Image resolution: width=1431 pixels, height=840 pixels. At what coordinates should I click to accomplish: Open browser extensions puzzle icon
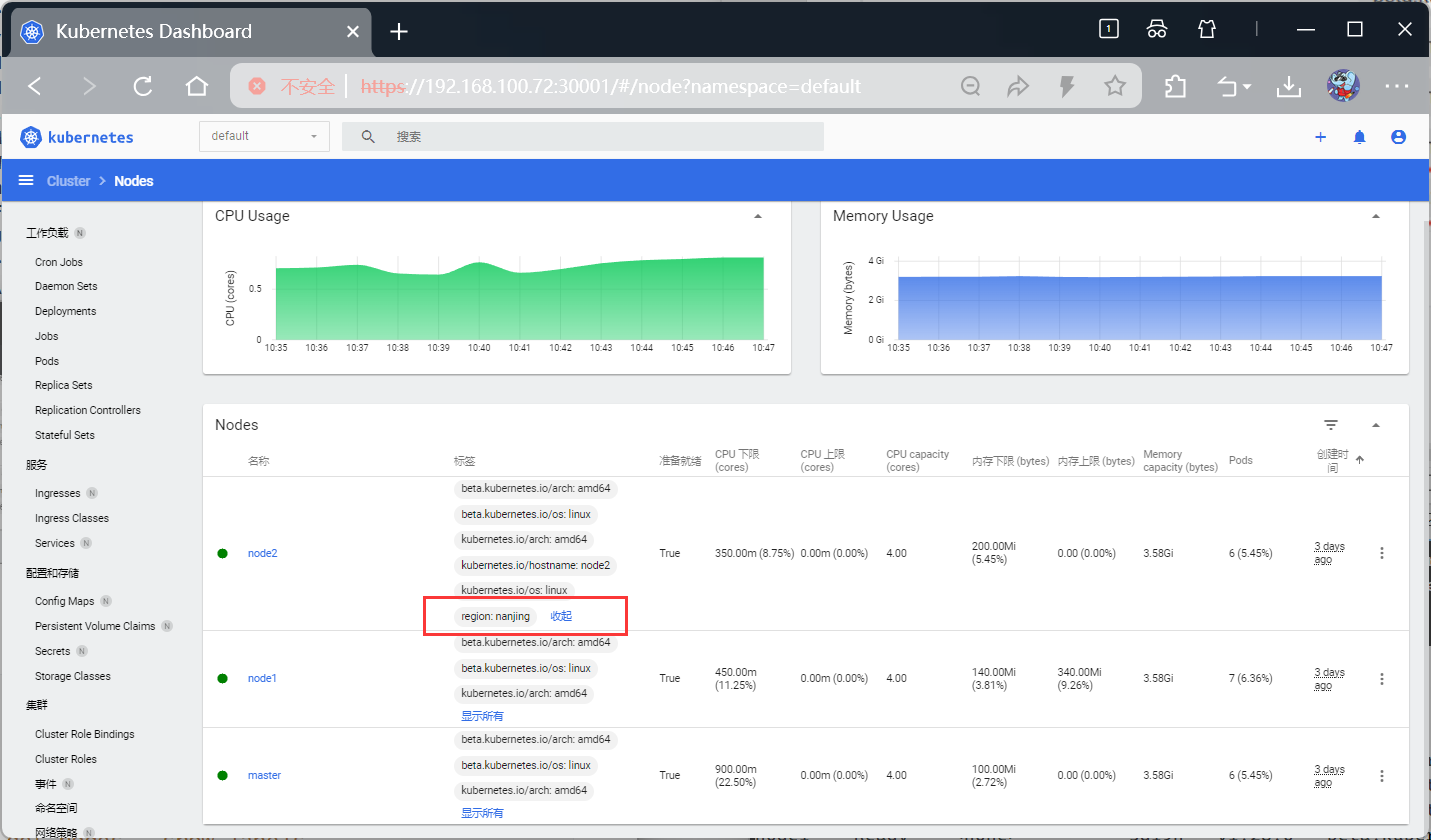point(1175,86)
